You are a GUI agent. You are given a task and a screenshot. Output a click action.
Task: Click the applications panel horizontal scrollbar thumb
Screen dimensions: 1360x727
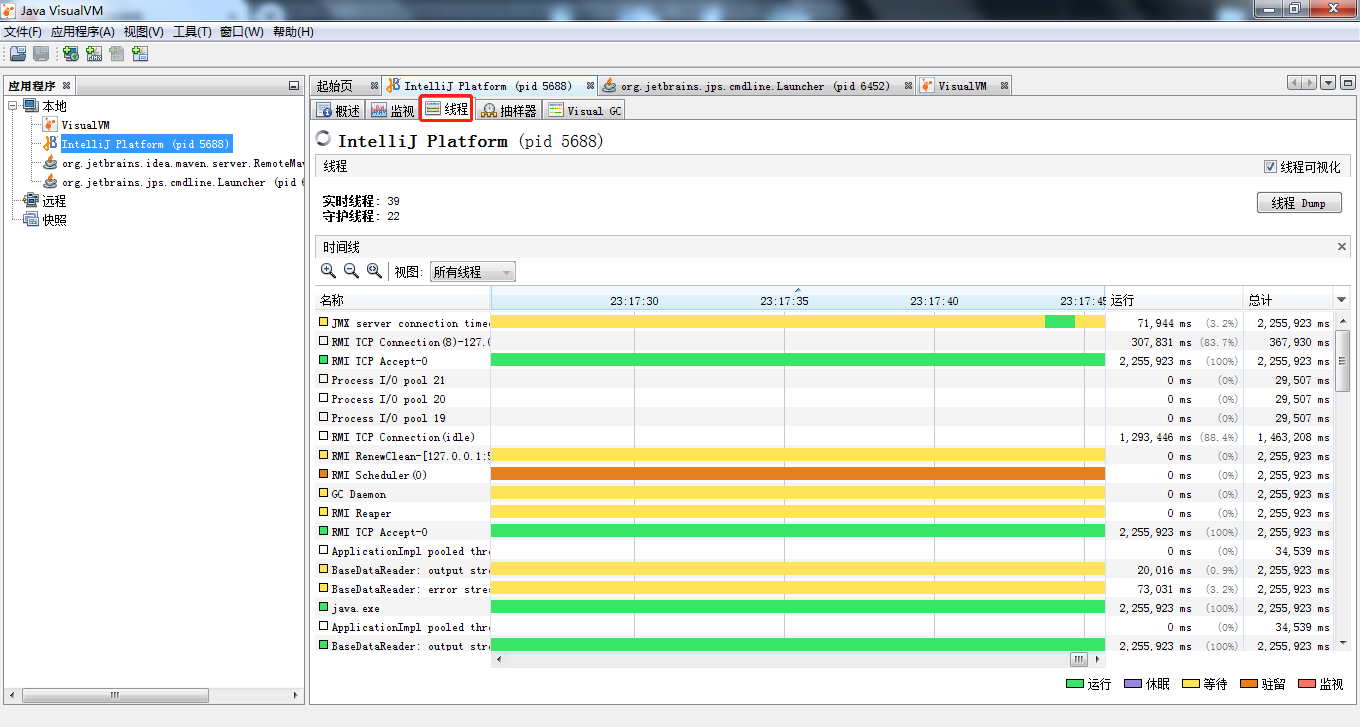[x=115, y=695]
